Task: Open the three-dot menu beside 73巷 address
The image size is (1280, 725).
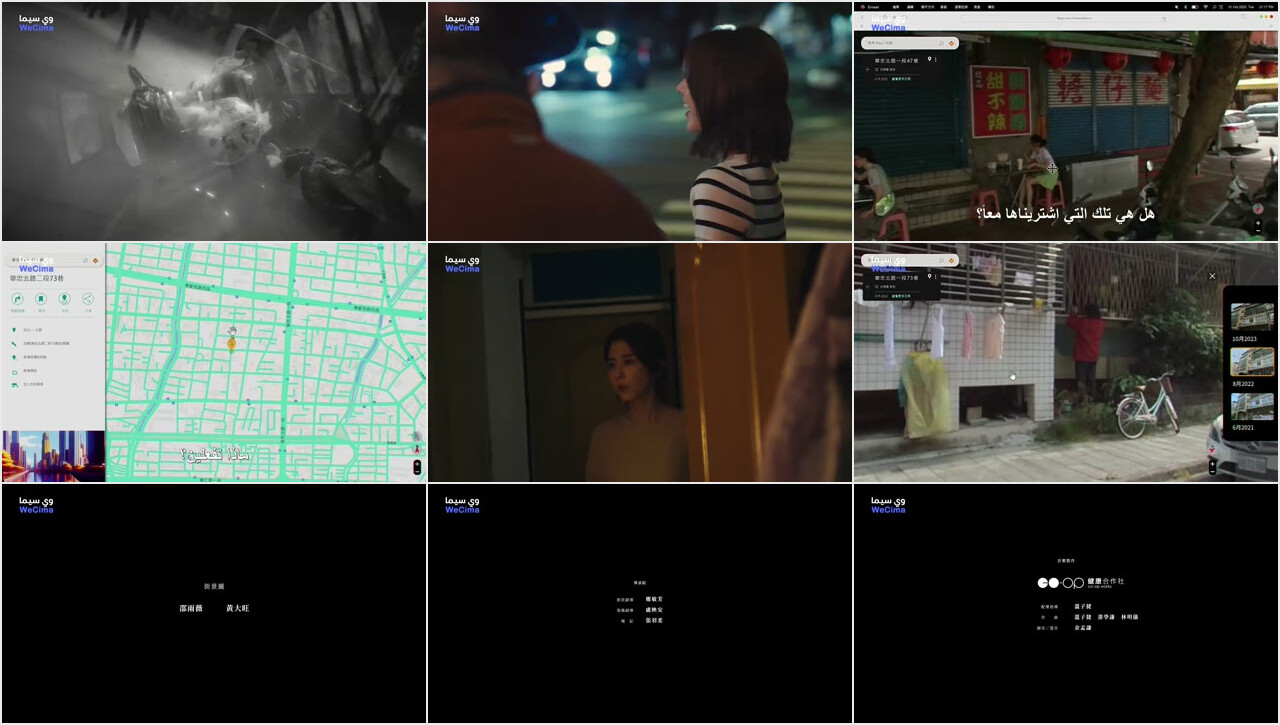Action: point(936,276)
